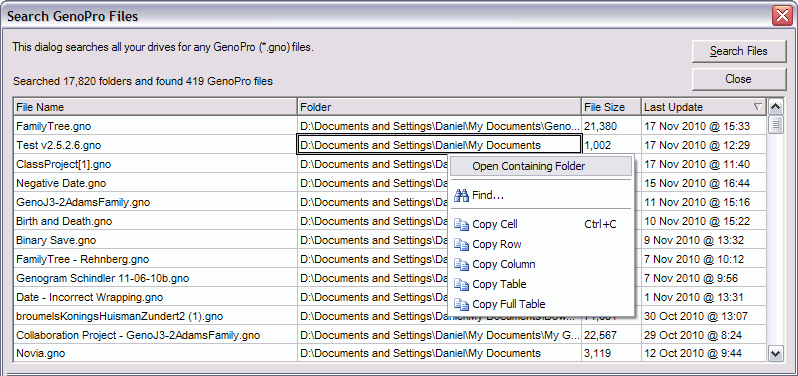
Task: Select Negative Date.gno file name
Action: [61, 183]
